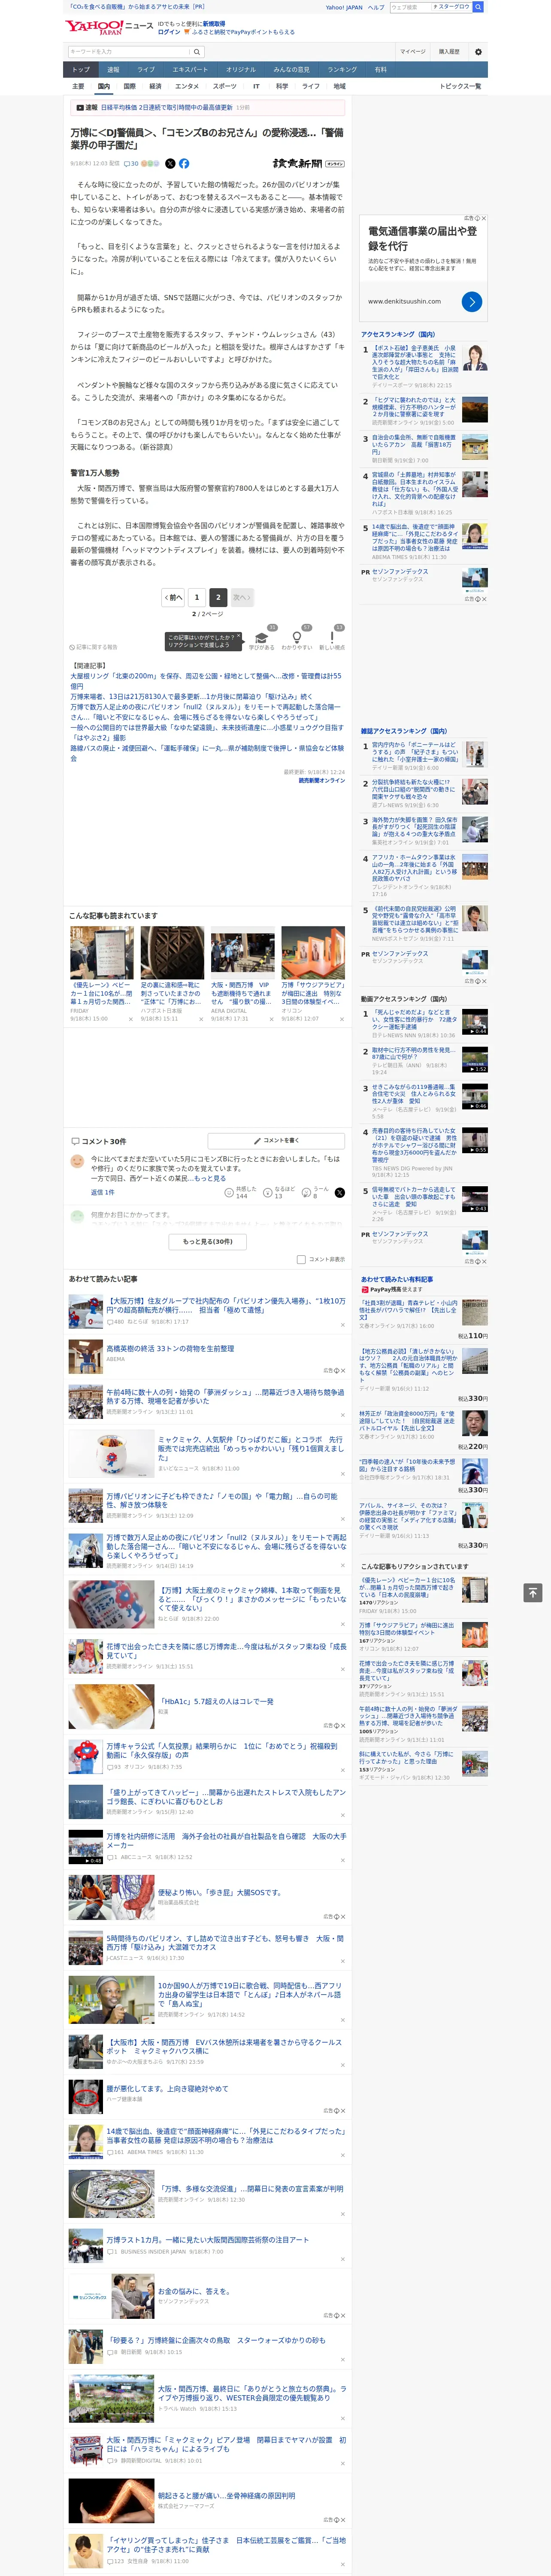
Task: Expand the first comment via もっと見る
Action: point(210,1178)
